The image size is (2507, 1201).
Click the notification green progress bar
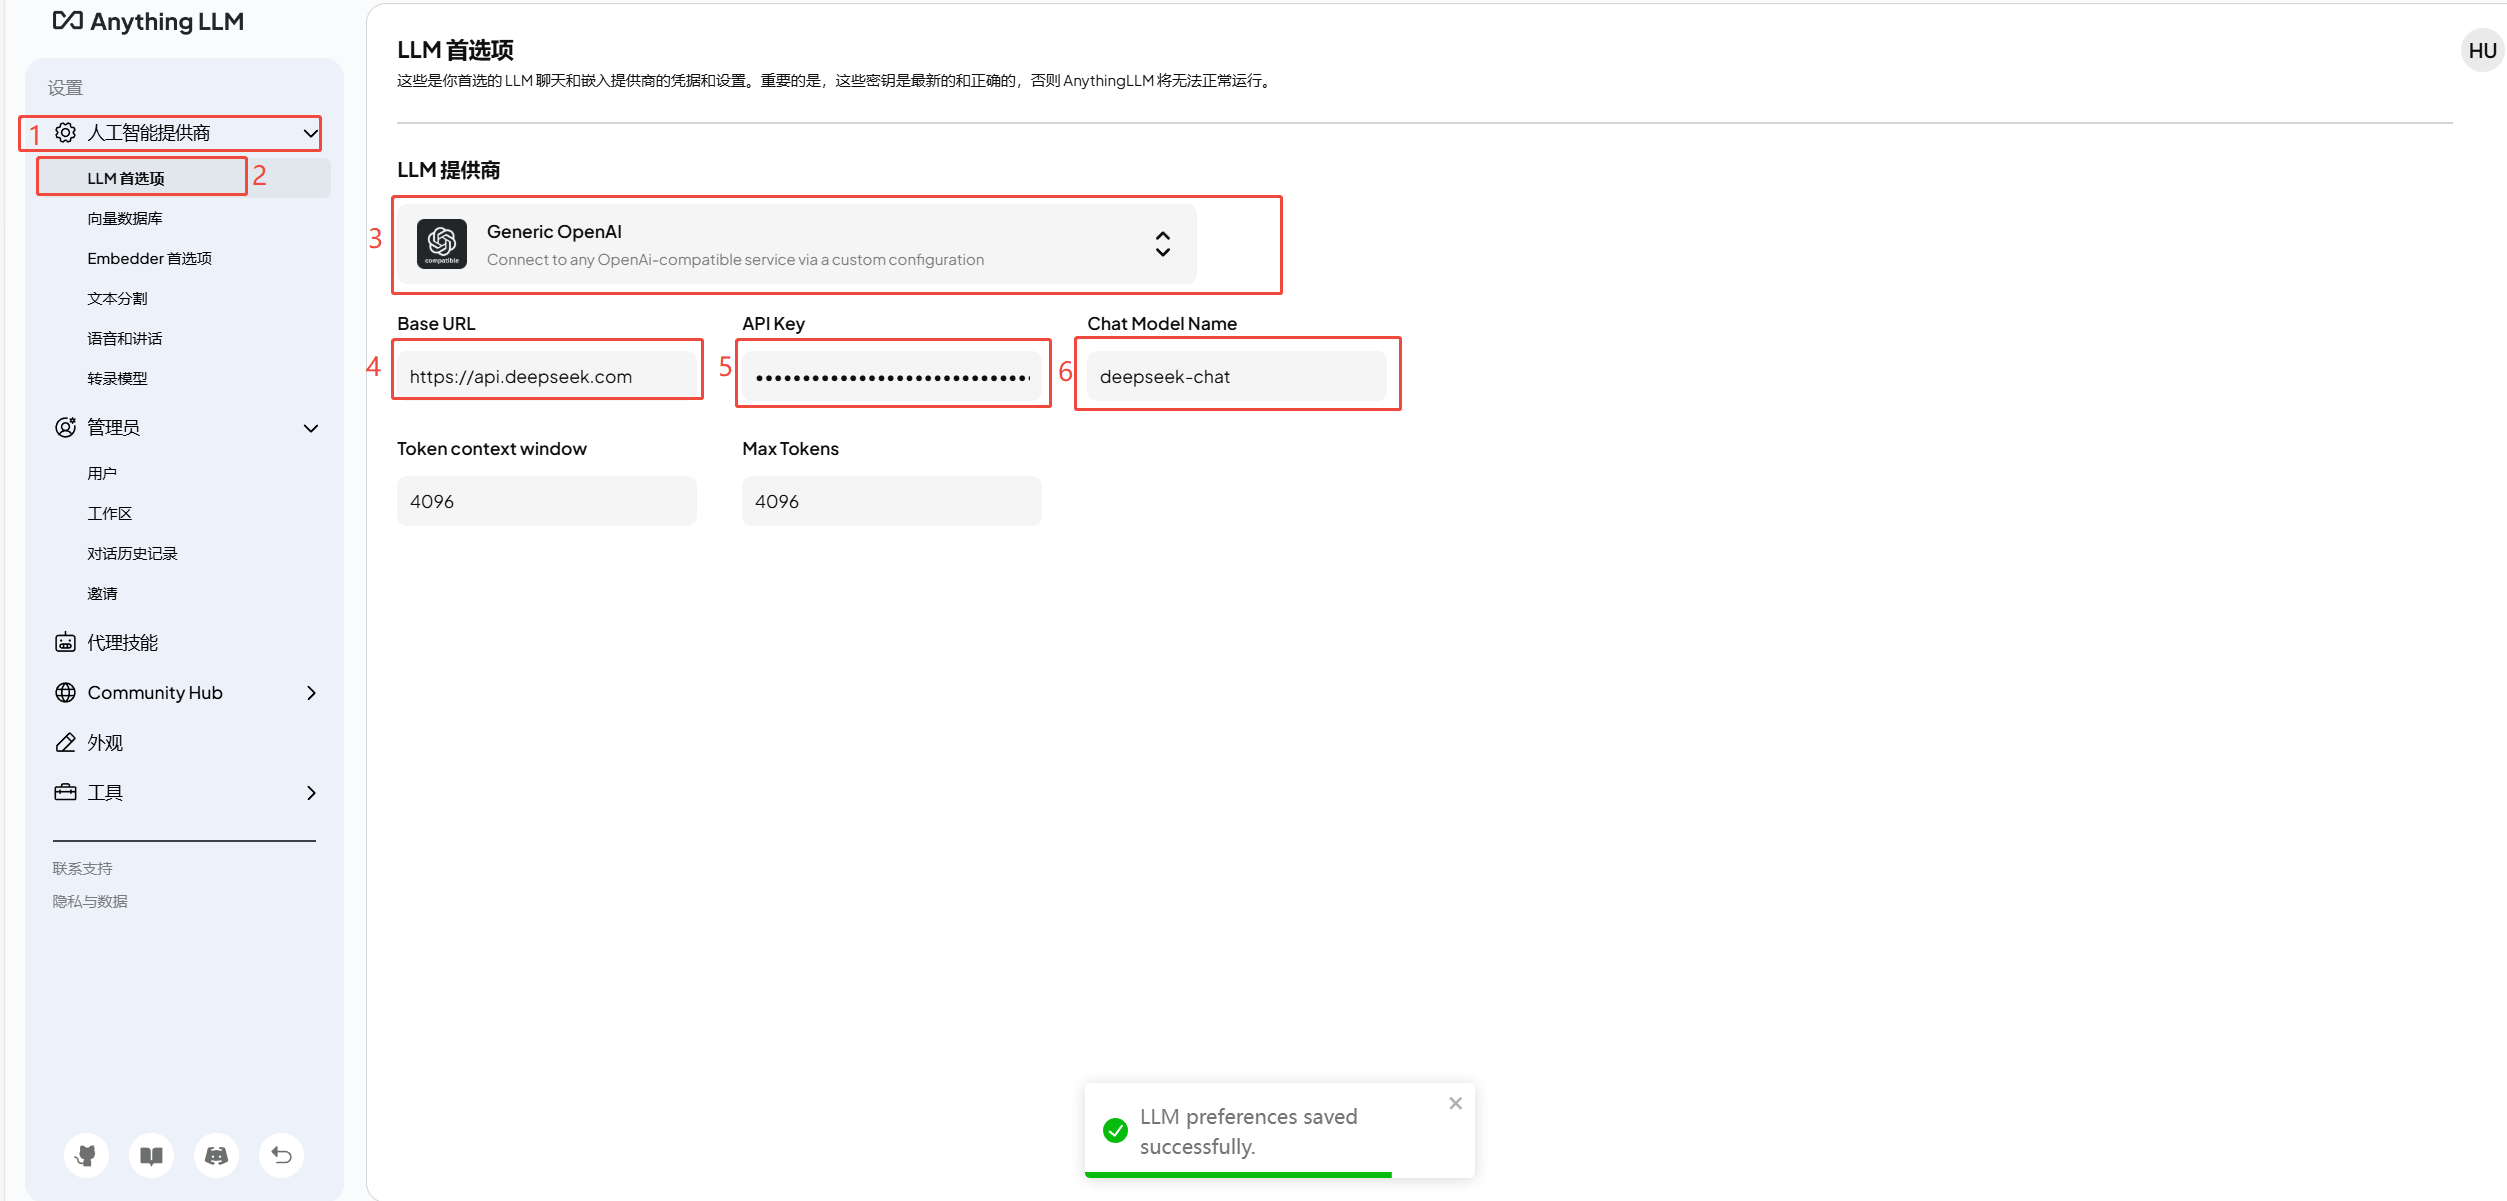1238,1174
